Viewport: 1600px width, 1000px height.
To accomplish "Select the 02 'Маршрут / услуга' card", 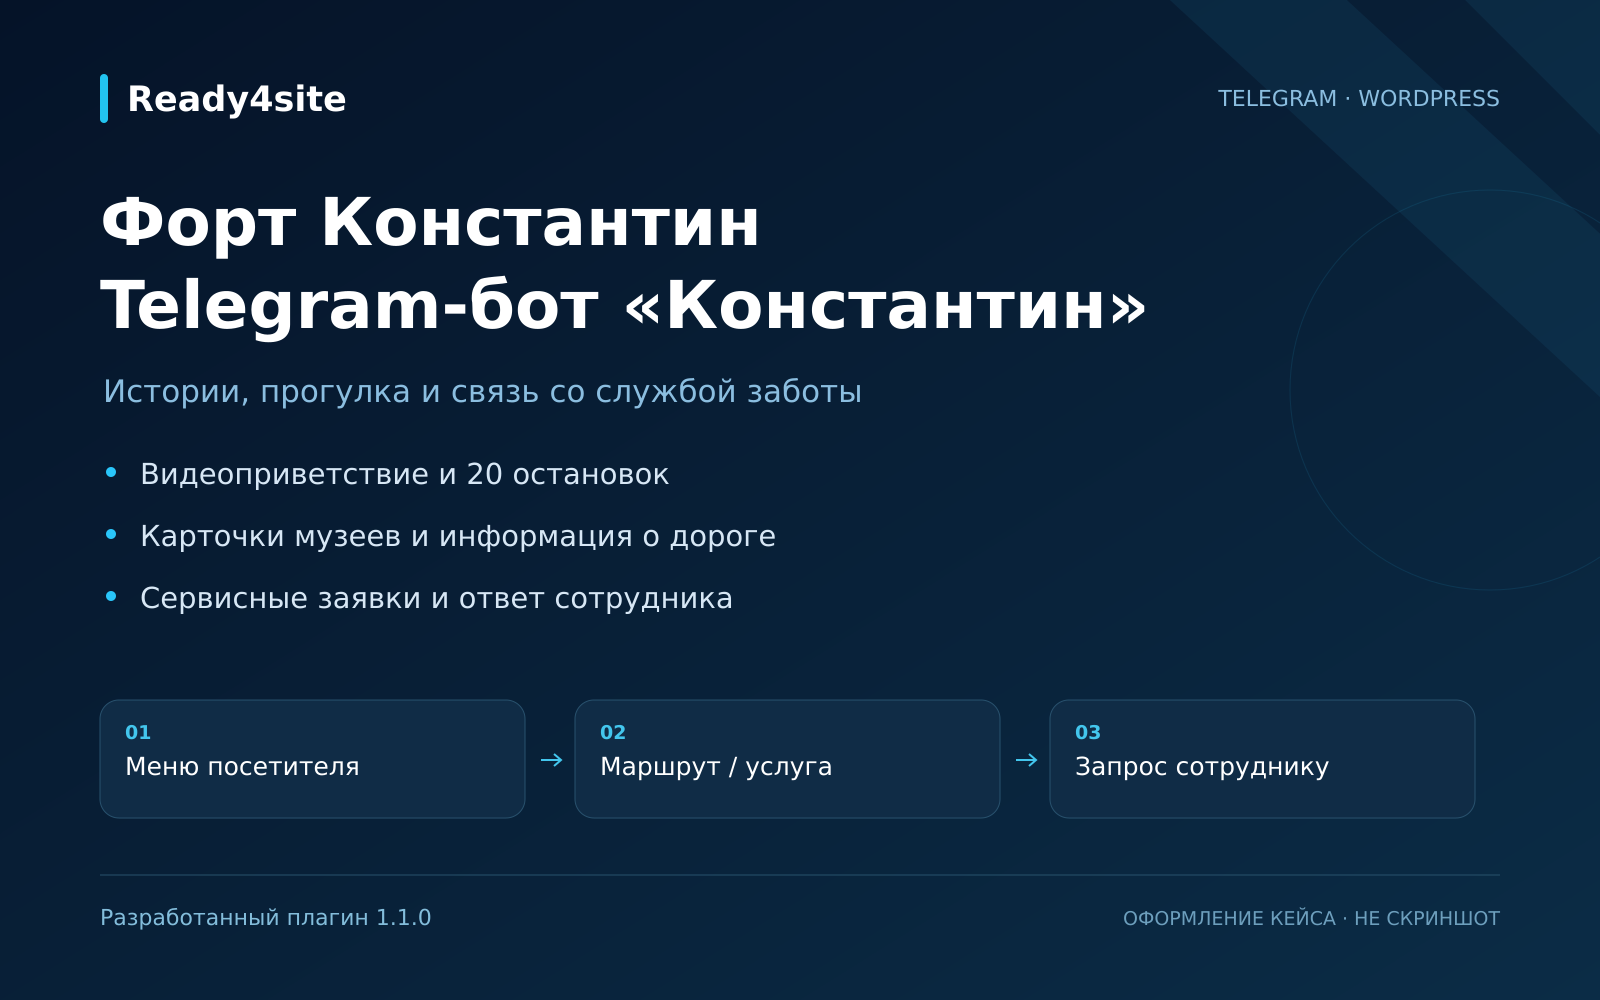I will pyautogui.click(x=787, y=759).
